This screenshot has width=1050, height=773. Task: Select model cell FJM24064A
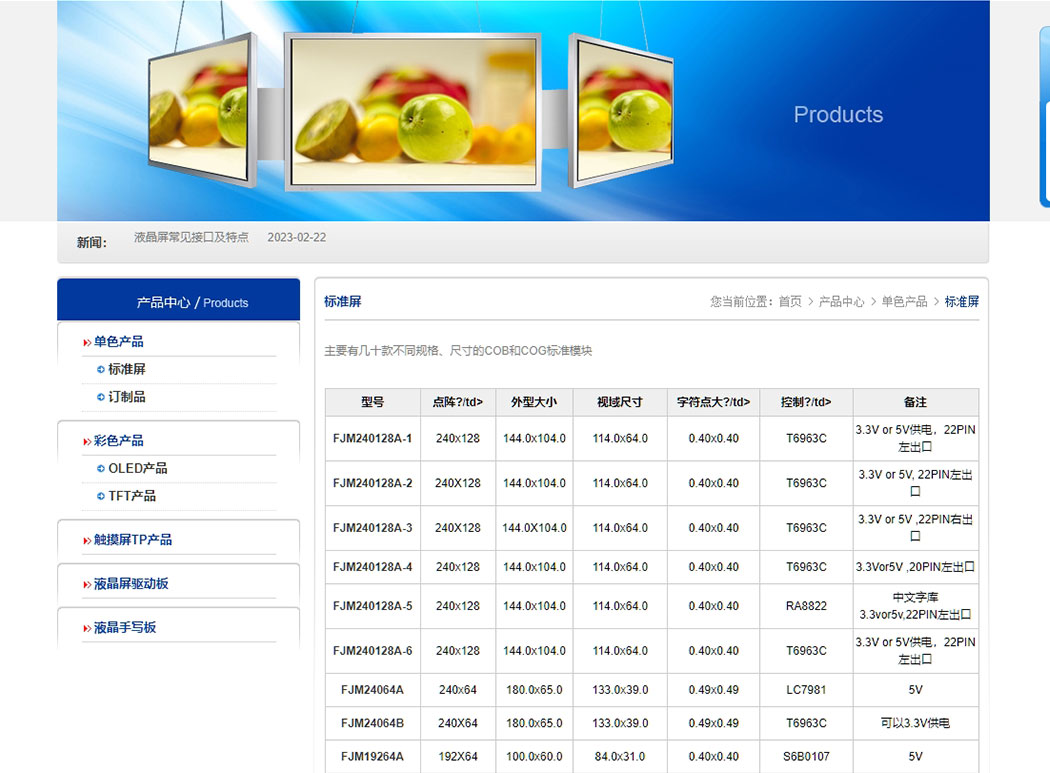coord(372,689)
